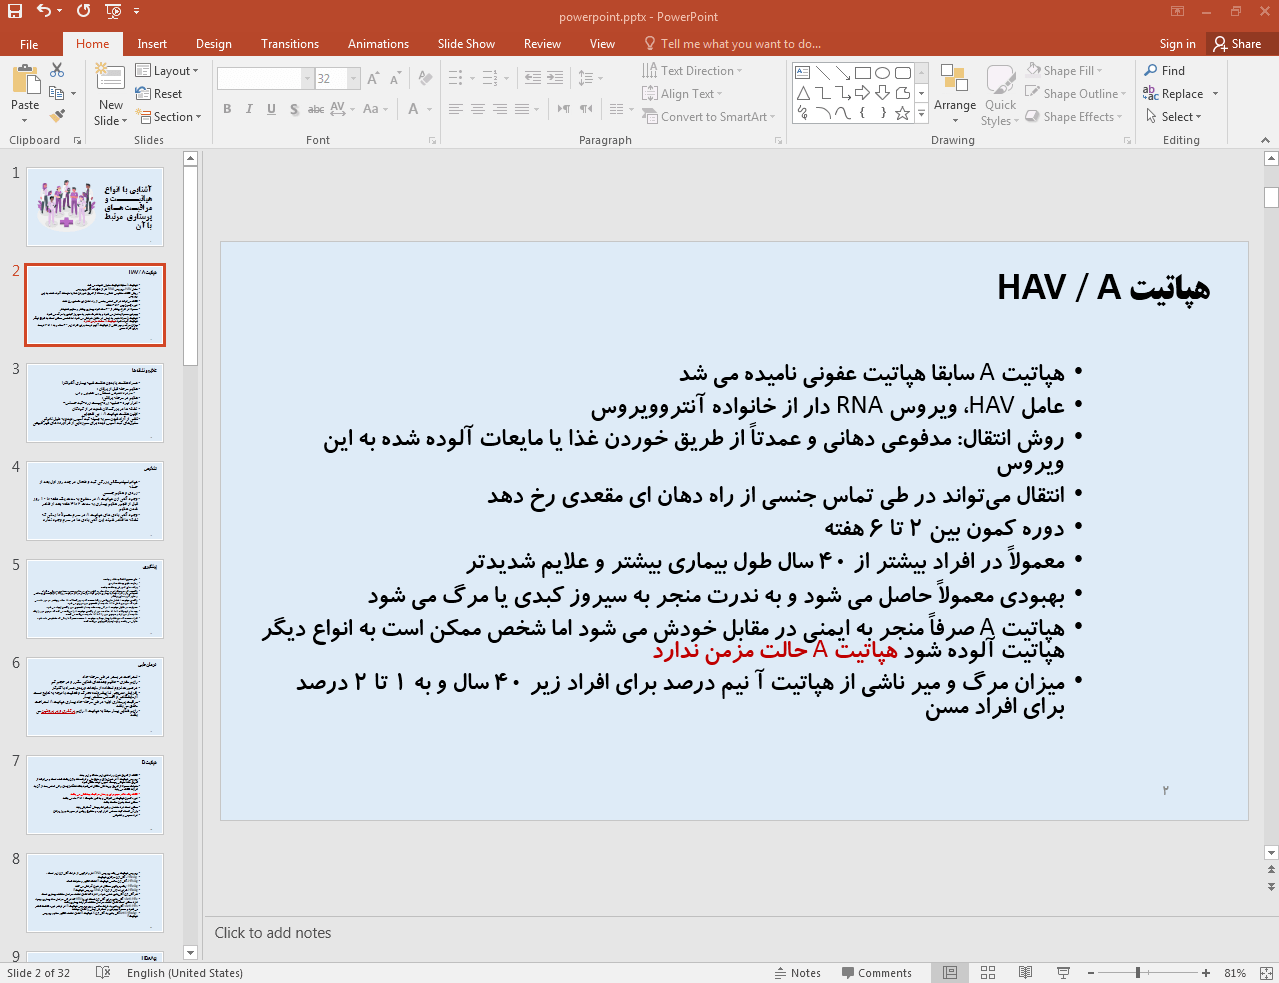Switch to Reading View in status bar
1279x983 pixels.
(x=1025, y=973)
